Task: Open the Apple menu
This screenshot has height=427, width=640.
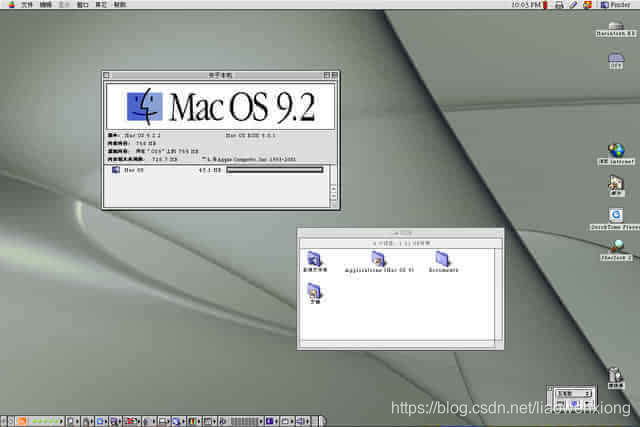Action: (11, 4)
